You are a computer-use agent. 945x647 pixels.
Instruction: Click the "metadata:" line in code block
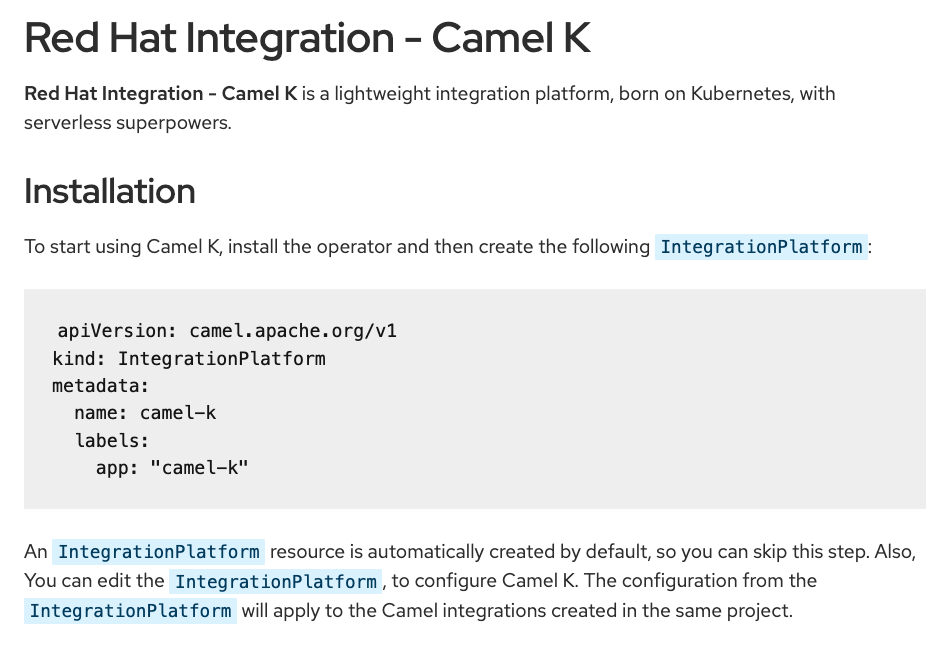[x=100, y=385]
